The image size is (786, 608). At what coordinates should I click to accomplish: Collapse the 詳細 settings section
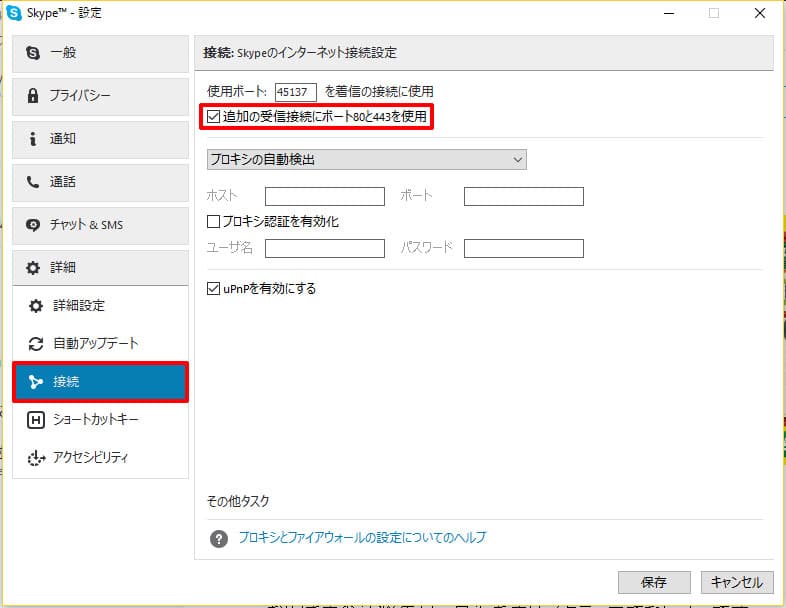point(100,268)
